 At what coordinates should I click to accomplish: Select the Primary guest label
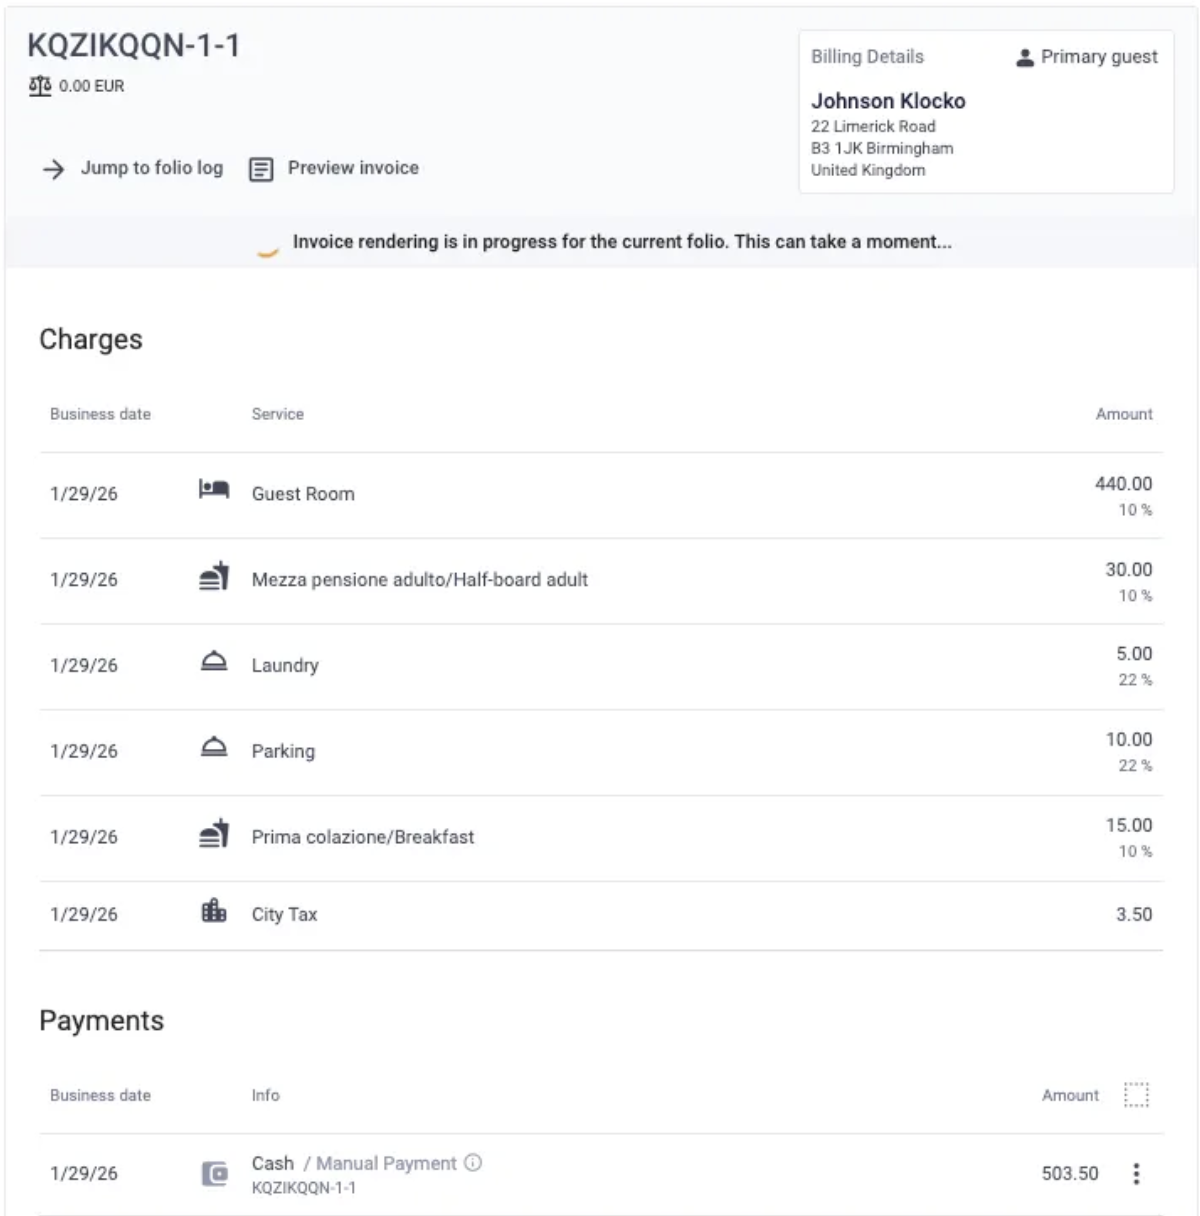coord(1099,57)
